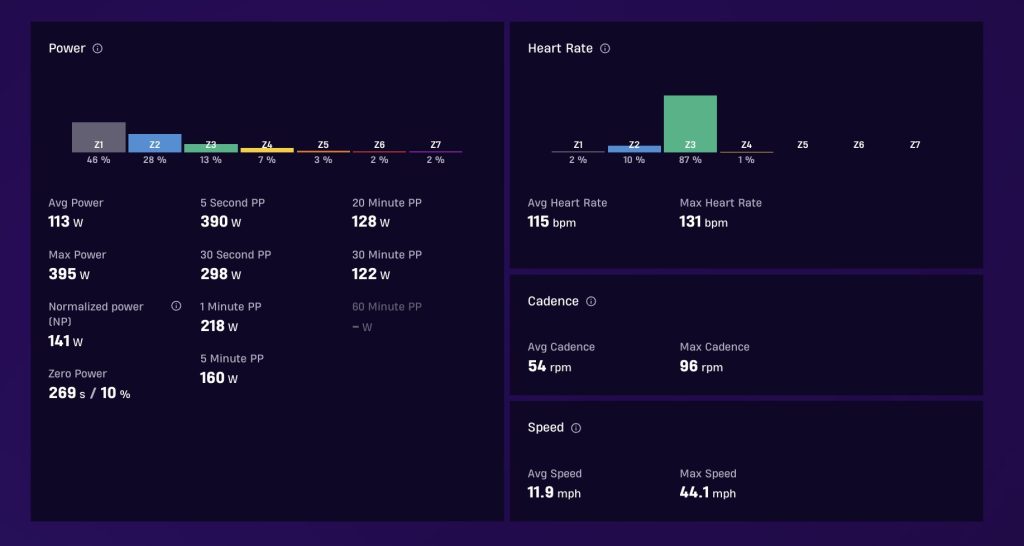Click the Max Heart Rate value 131 bpm
1024x546 pixels.
[x=703, y=222]
